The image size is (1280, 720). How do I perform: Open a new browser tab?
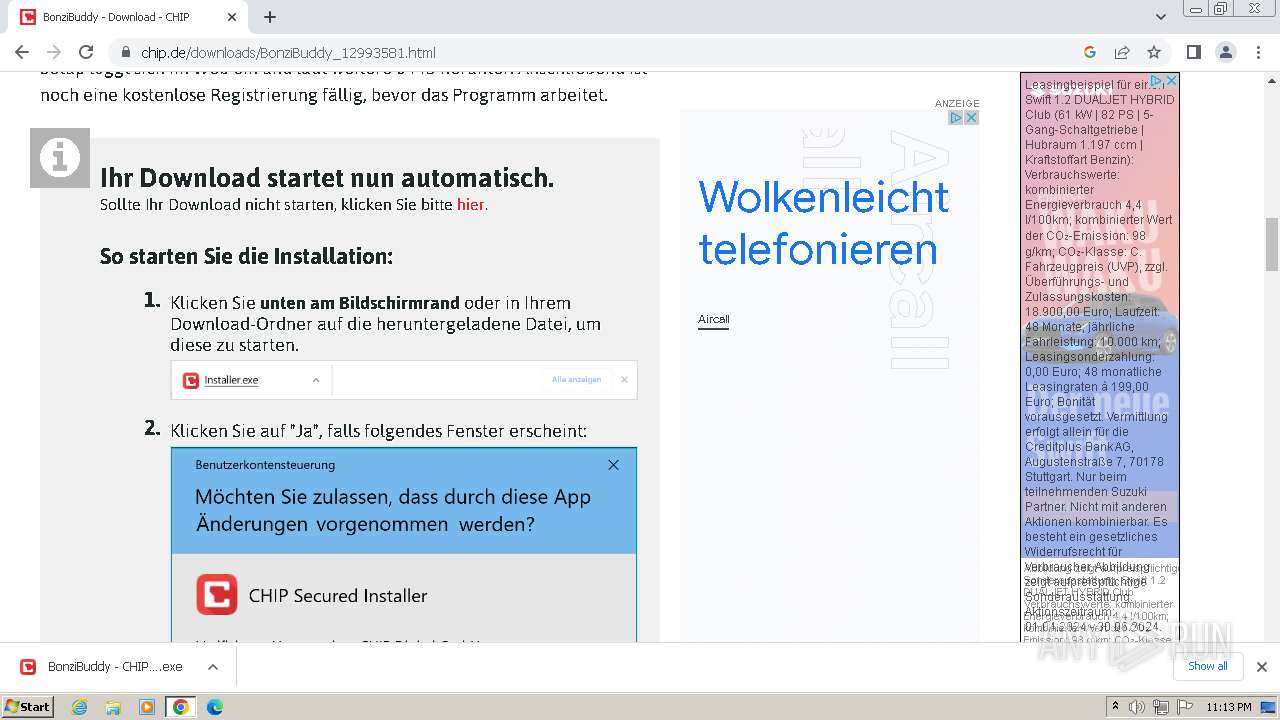(x=270, y=17)
